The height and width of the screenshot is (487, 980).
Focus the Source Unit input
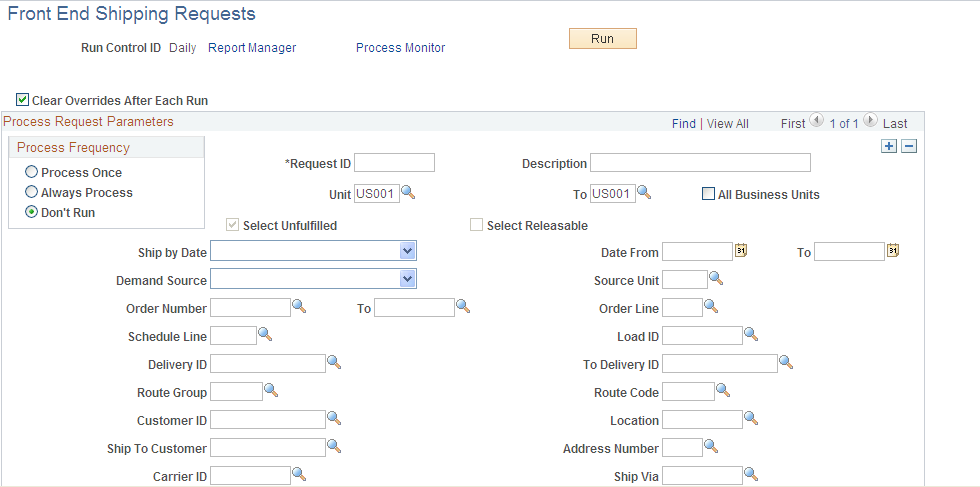tap(684, 279)
